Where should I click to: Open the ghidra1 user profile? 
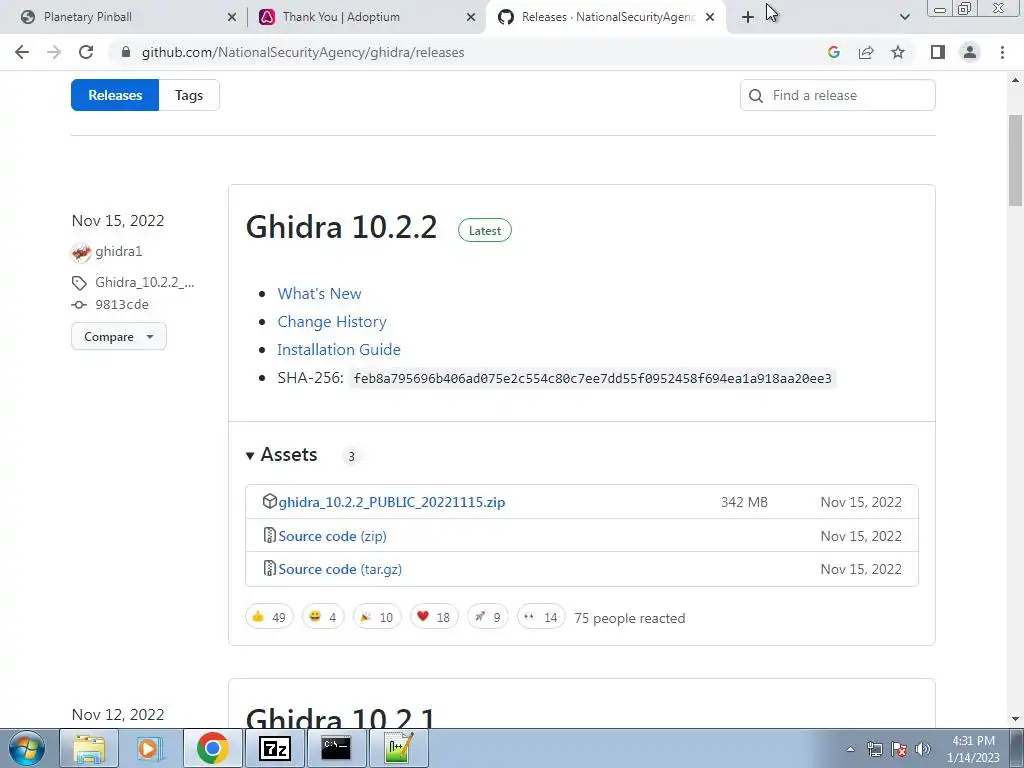click(x=118, y=251)
